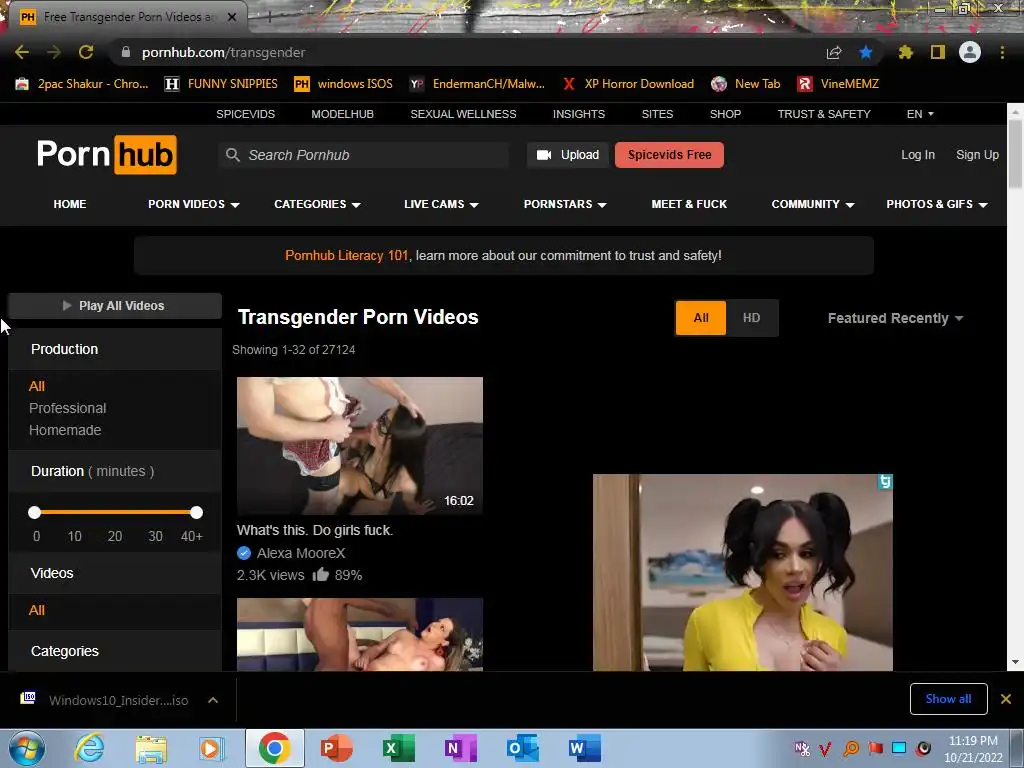Click the ad marker icon on the advertisement
Image resolution: width=1024 pixels, height=768 pixels.
tap(885, 482)
